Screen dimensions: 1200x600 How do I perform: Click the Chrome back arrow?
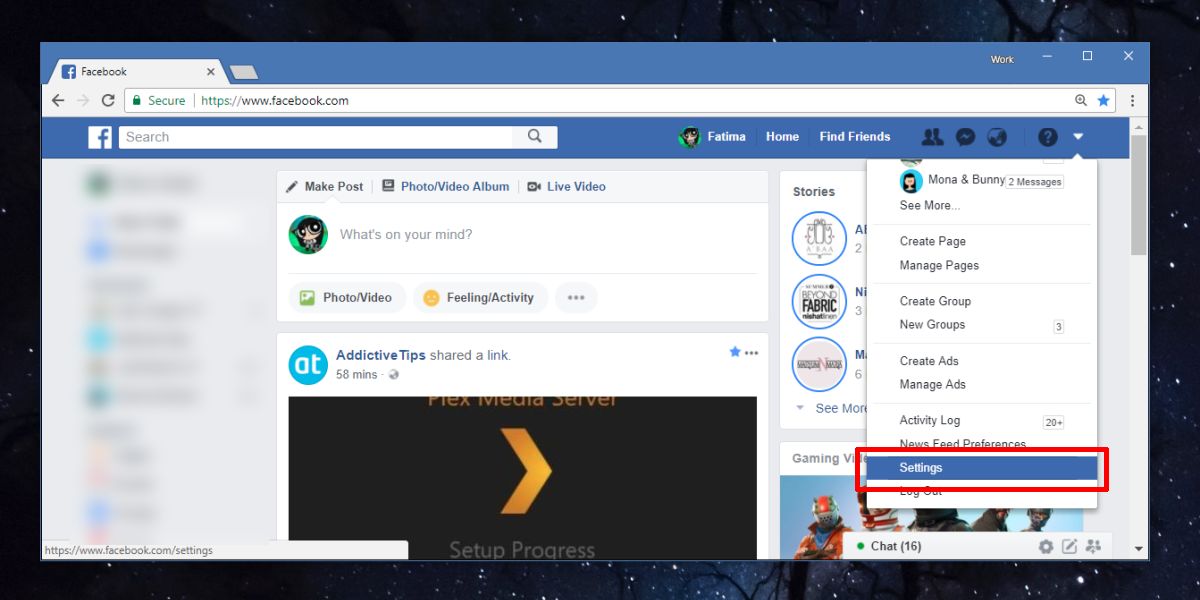(58, 100)
